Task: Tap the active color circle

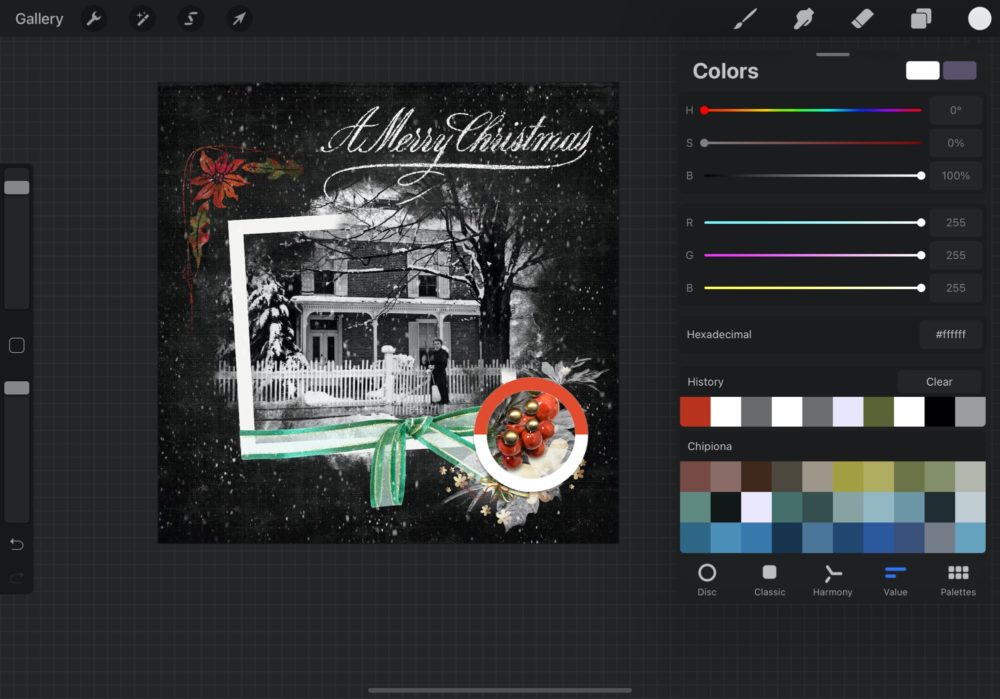Action: (x=979, y=19)
